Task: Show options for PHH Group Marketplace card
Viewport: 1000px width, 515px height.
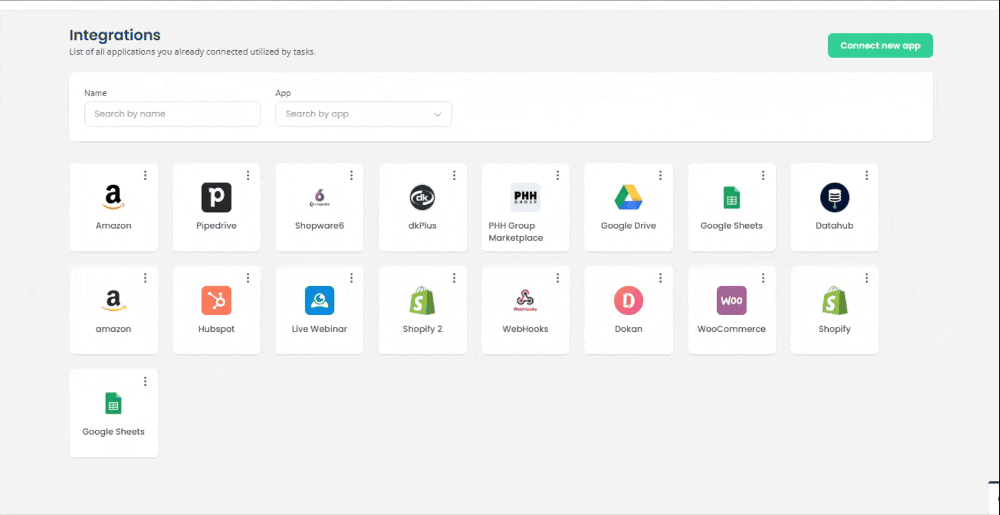Action: pos(557,175)
